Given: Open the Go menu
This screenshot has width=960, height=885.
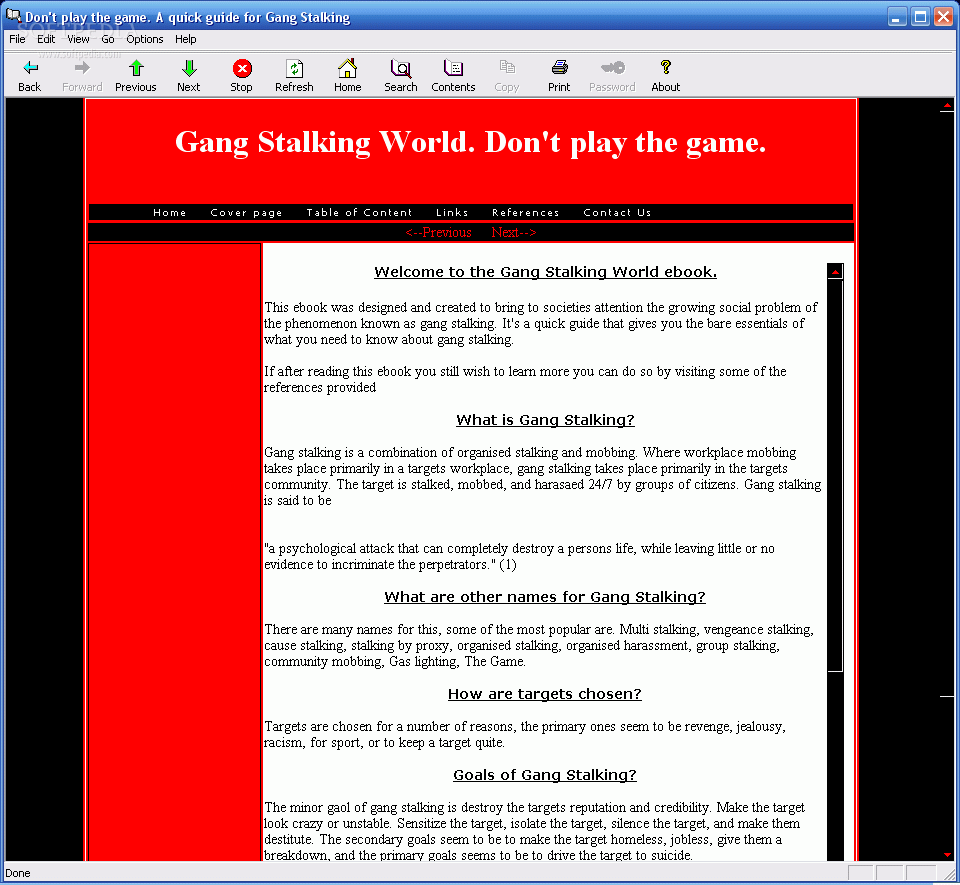Looking at the screenshot, I should click(108, 39).
